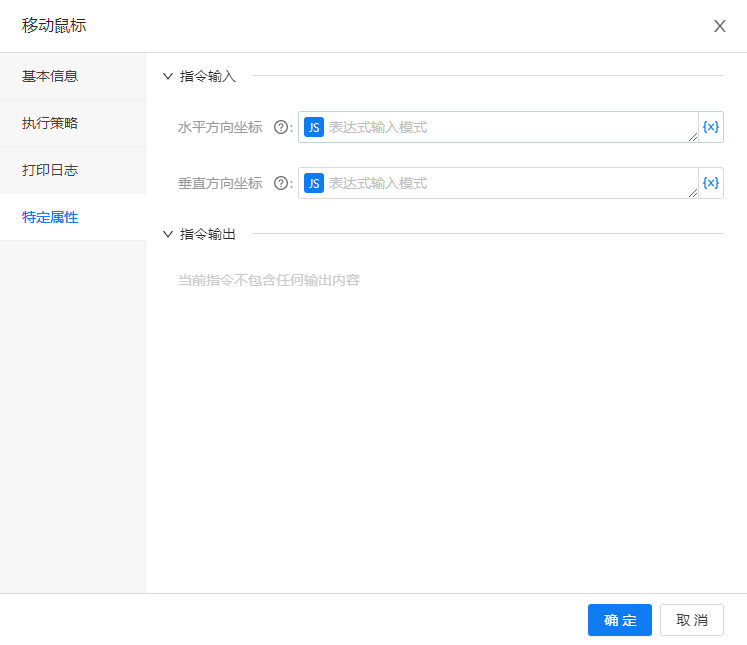Close the 移动鼠标 dialog with X
Image resolution: width=747 pixels, height=645 pixels.
click(719, 26)
